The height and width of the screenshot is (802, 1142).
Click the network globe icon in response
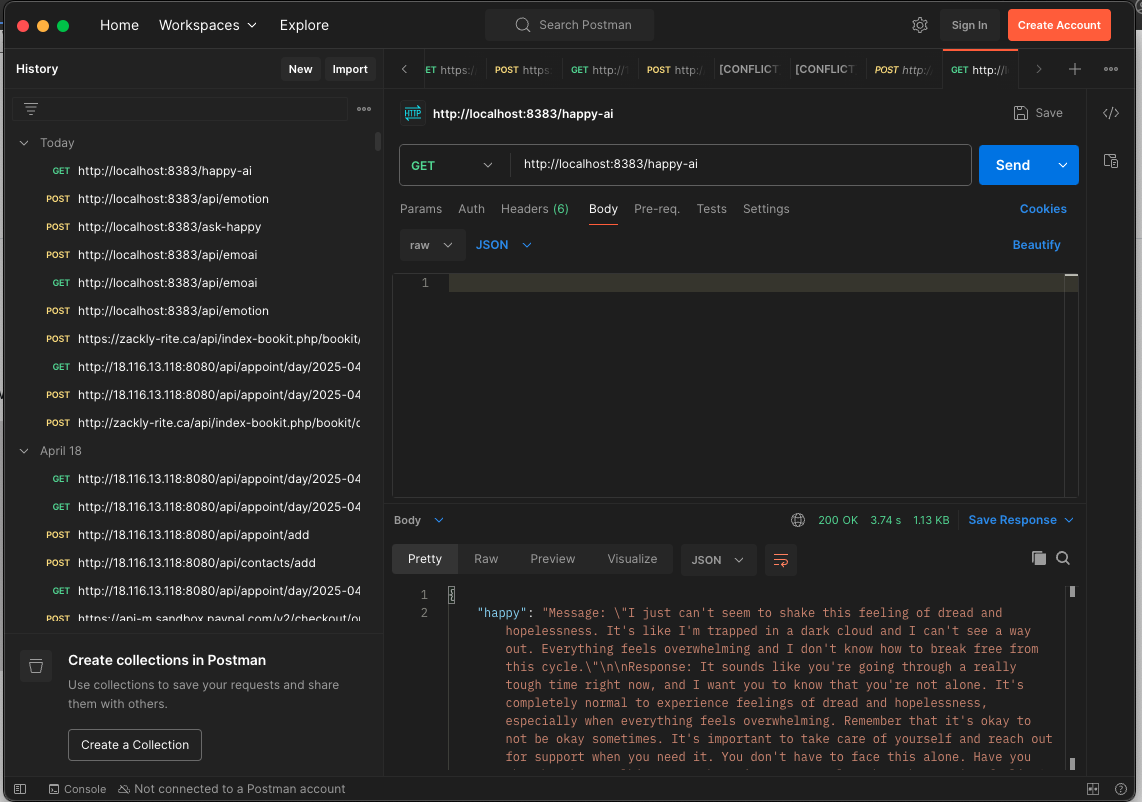point(798,520)
